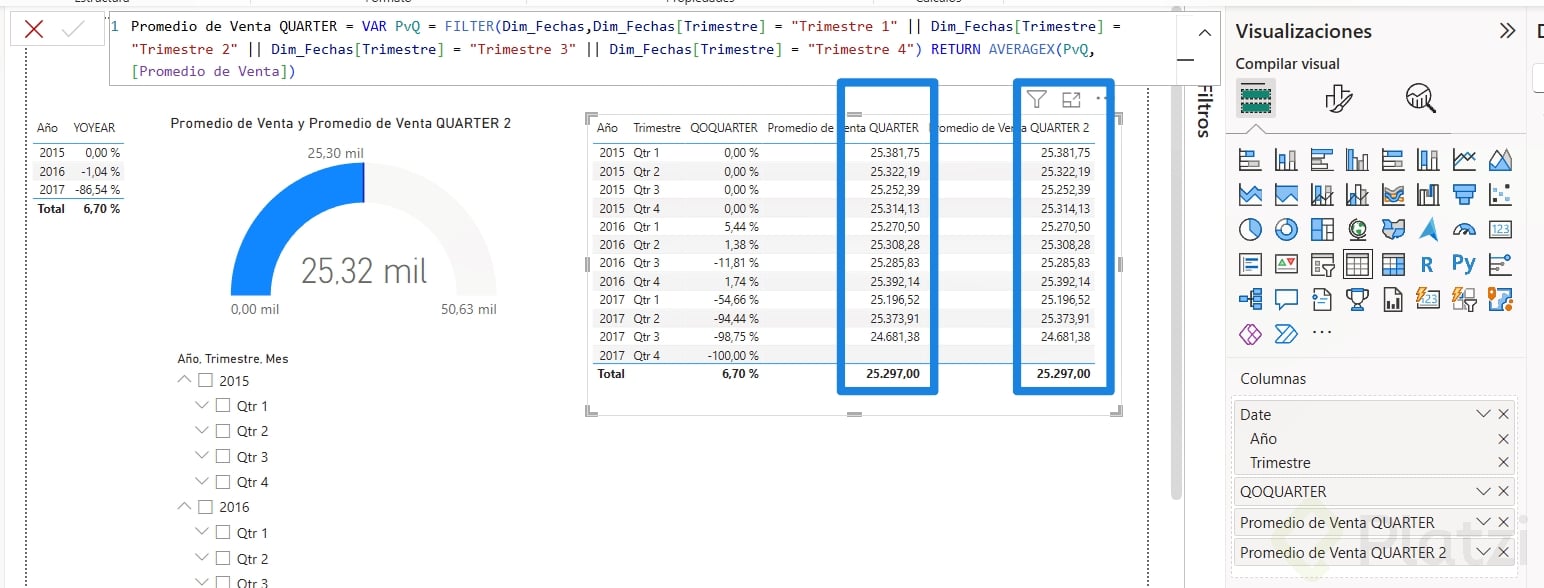1544x588 pixels.
Task: Insert the globe map visual
Action: (x=1357, y=230)
